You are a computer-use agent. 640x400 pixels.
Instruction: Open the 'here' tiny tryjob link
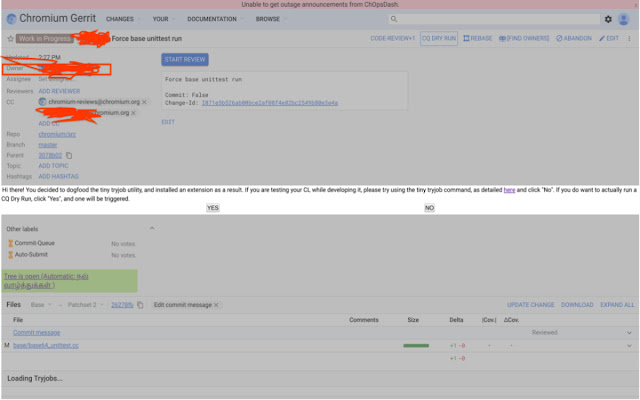point(509,190)
